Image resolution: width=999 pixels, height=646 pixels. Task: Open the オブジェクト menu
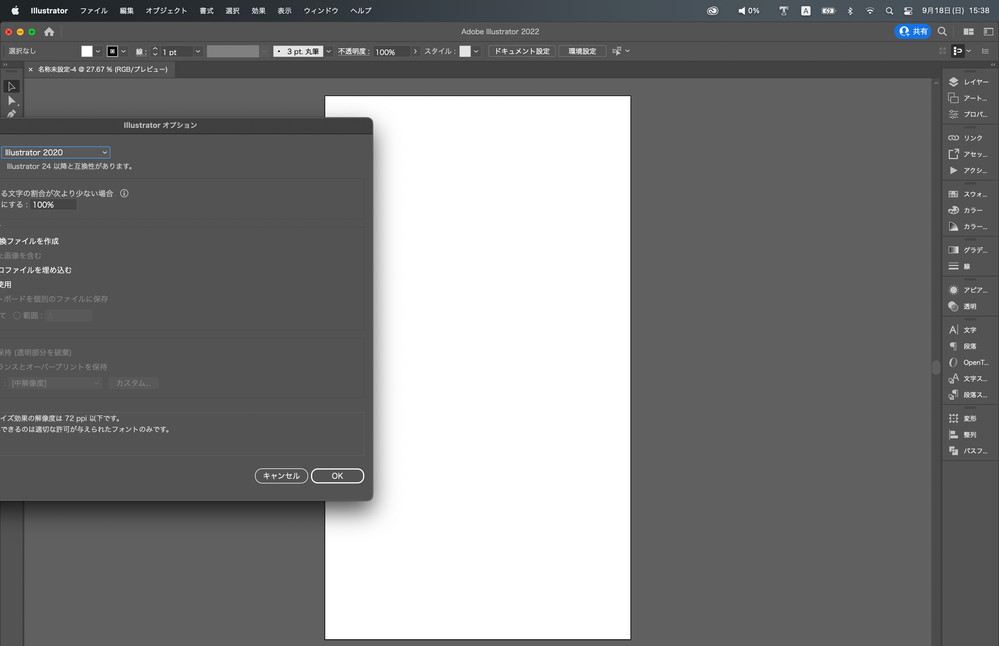[x=166, y=11]
